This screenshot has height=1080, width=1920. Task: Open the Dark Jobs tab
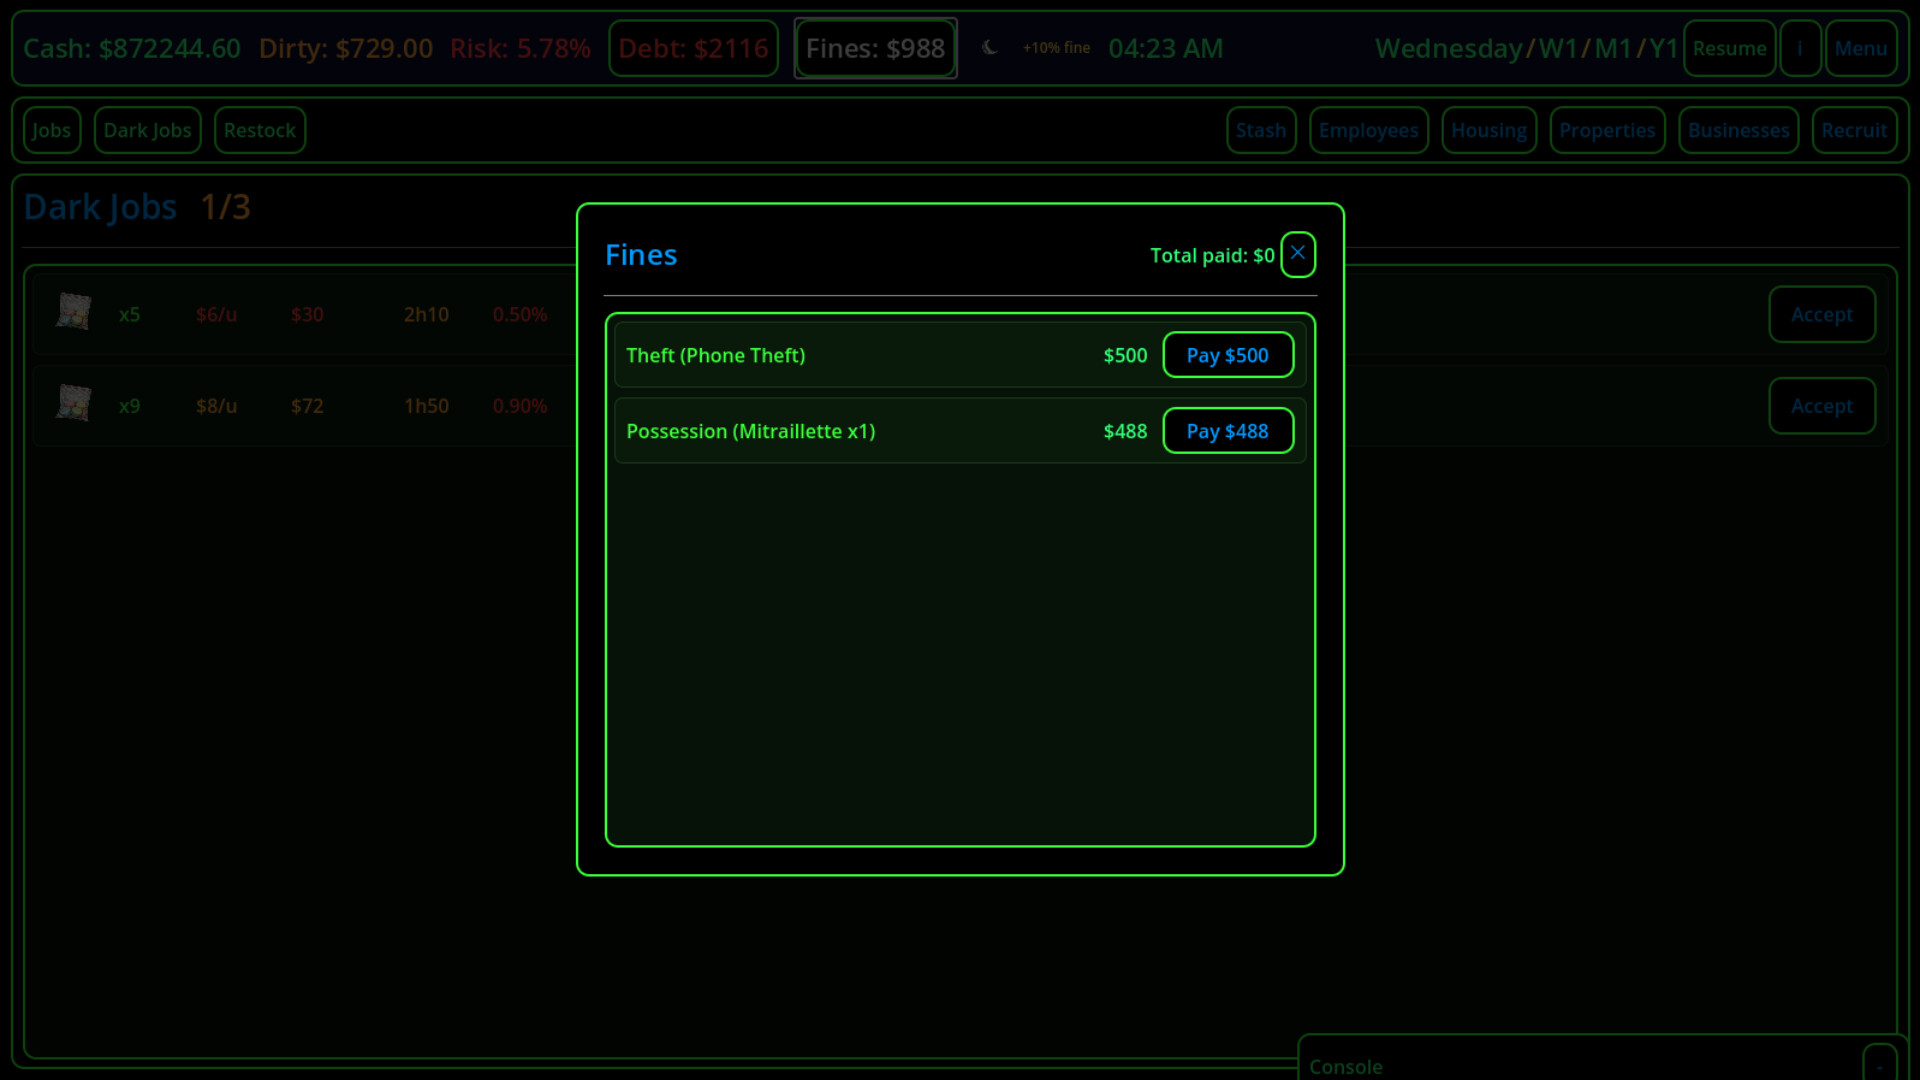[x=147, y=130]
